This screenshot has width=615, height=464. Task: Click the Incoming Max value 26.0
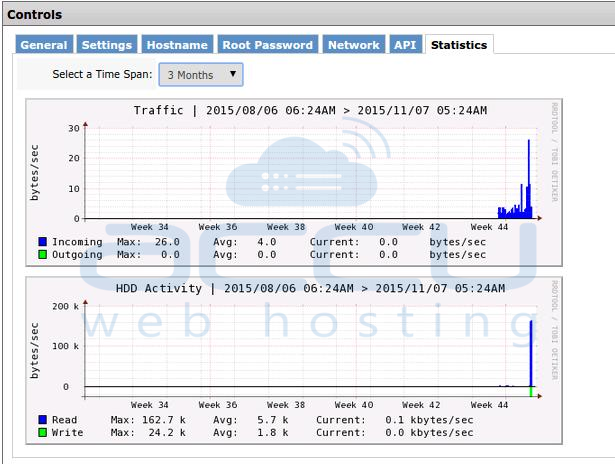tap(167, 242)
